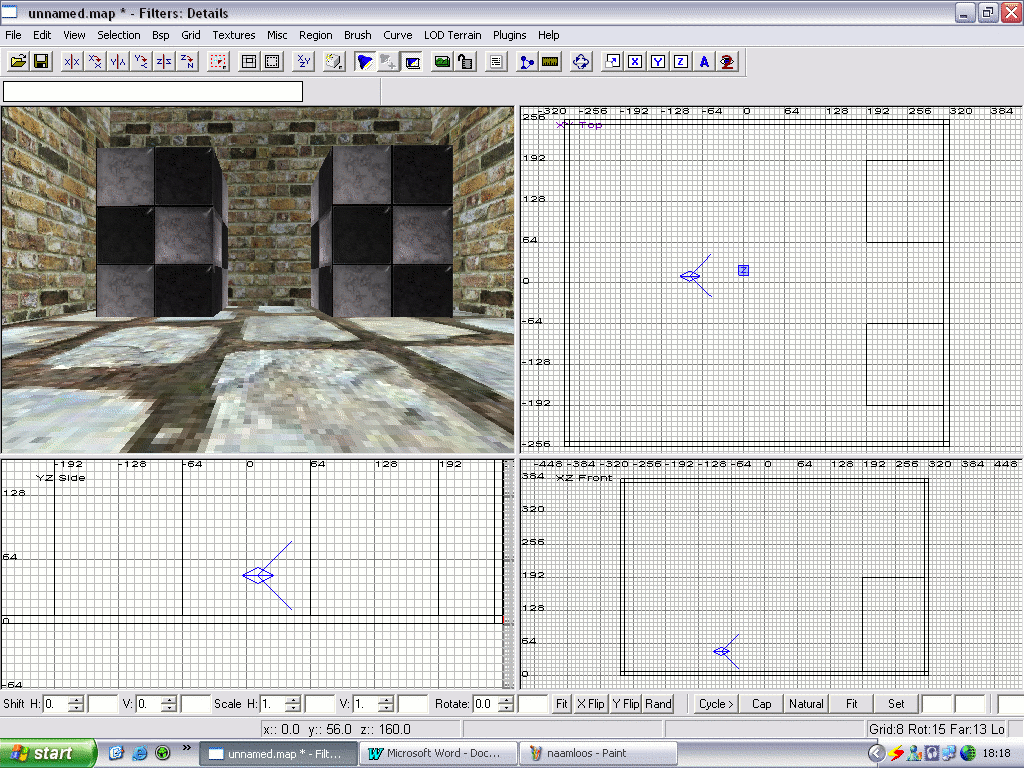Viewport: 1024px width, 768px height.
Task: Flip the selection on the Z axis
Action: coord(164,62)
